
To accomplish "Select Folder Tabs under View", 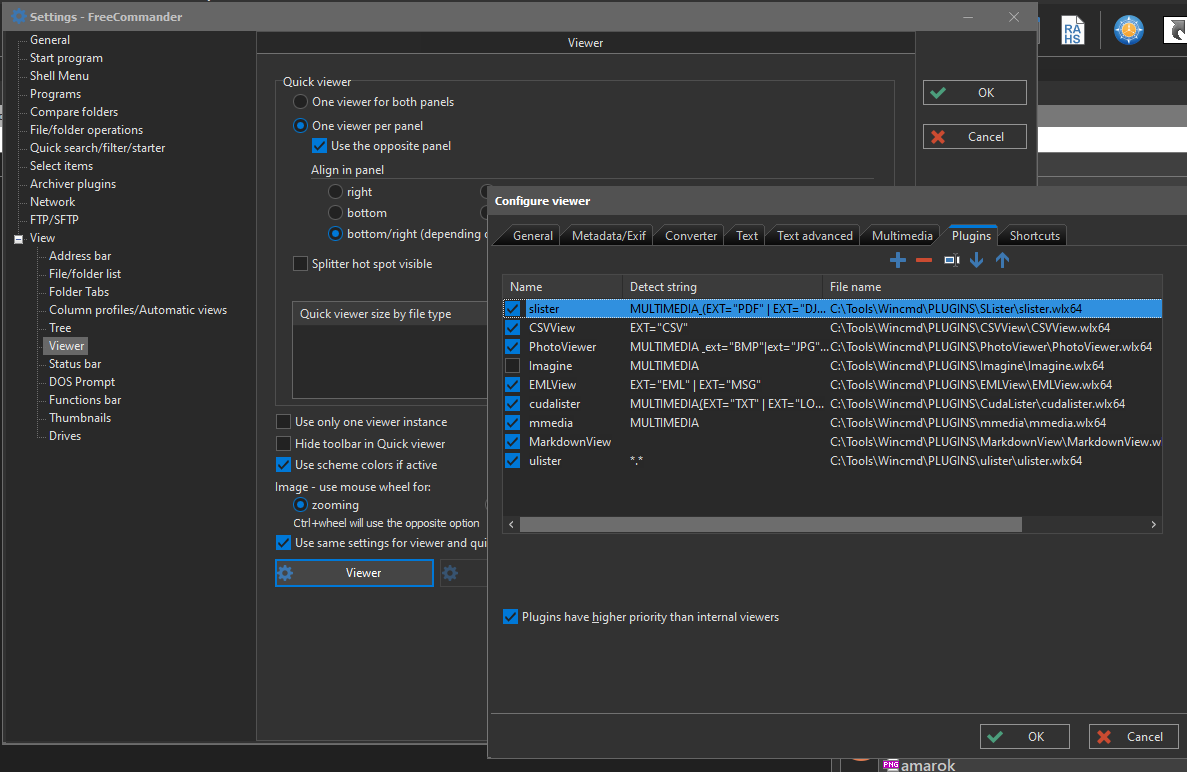I will [79, 291].
